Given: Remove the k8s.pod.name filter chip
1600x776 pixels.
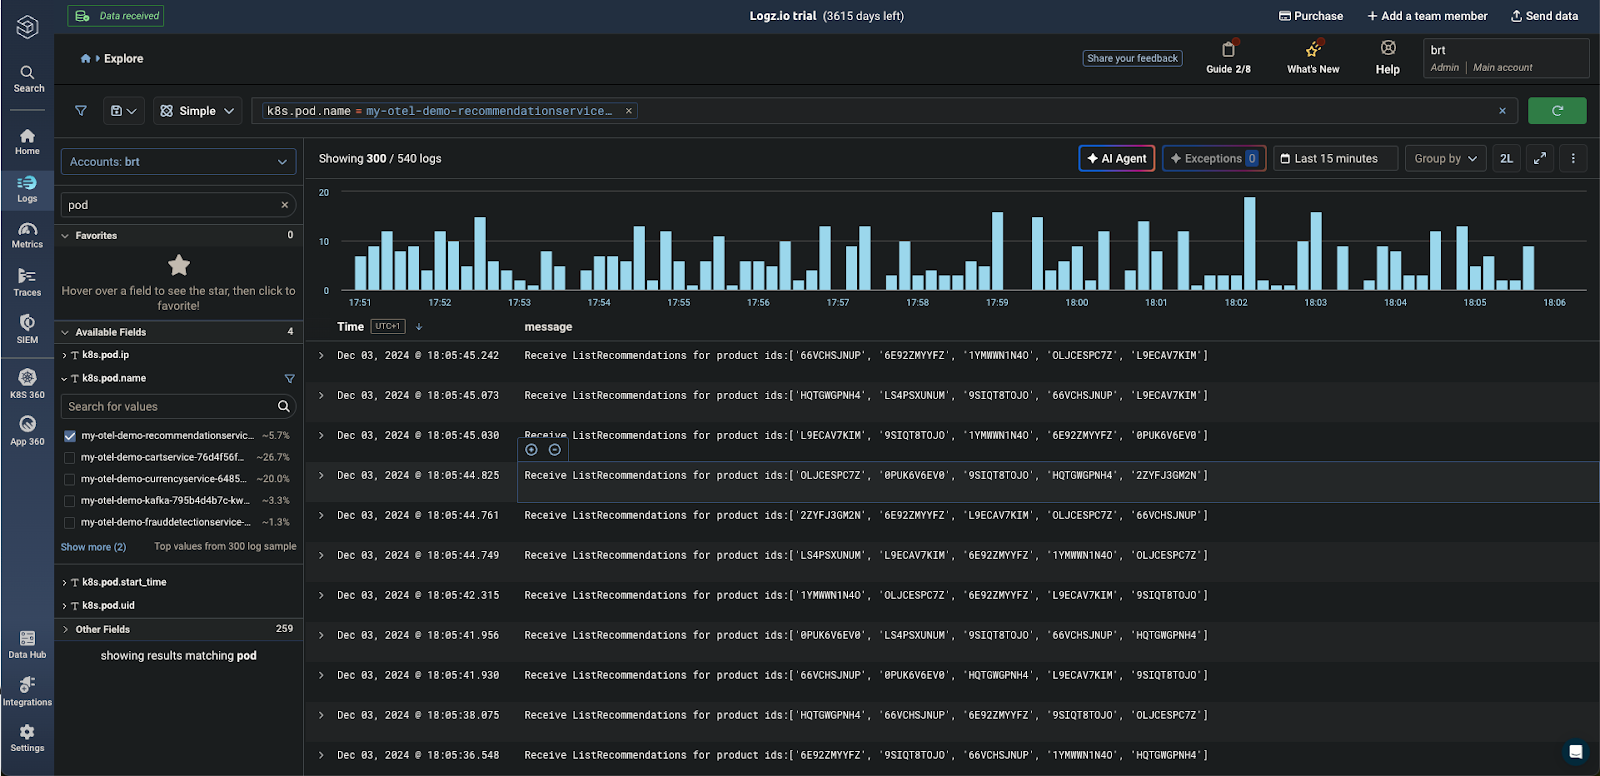Looking at the screenshot, I should point(629,111).
